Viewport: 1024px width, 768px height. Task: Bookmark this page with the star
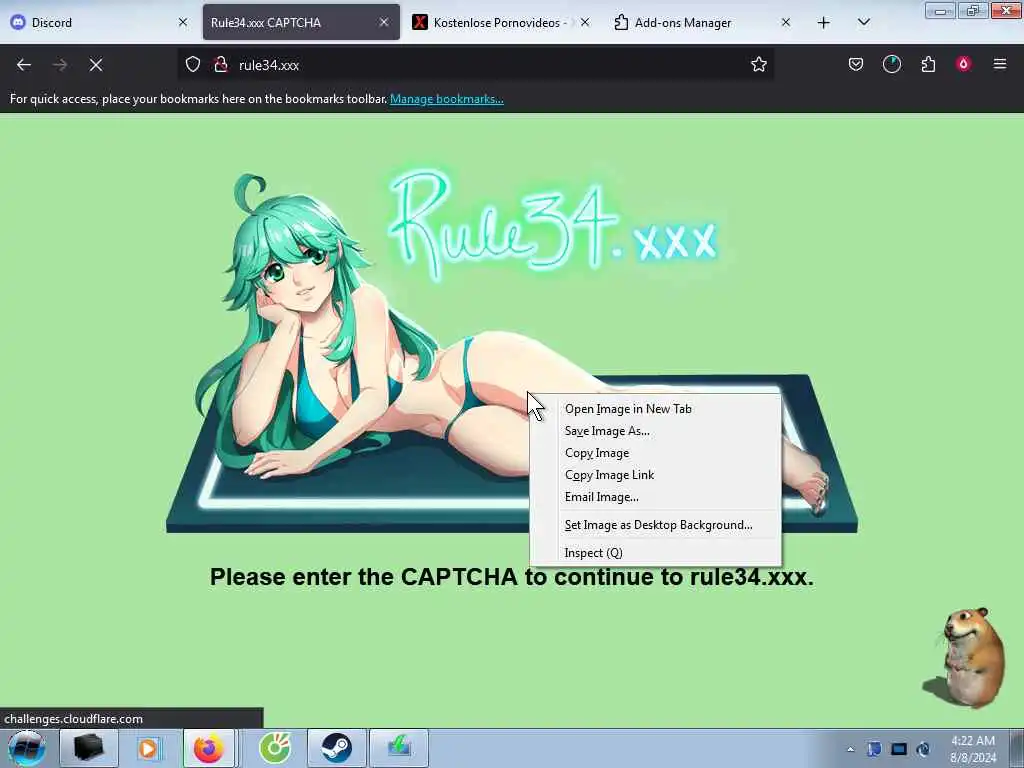[758, 64]
